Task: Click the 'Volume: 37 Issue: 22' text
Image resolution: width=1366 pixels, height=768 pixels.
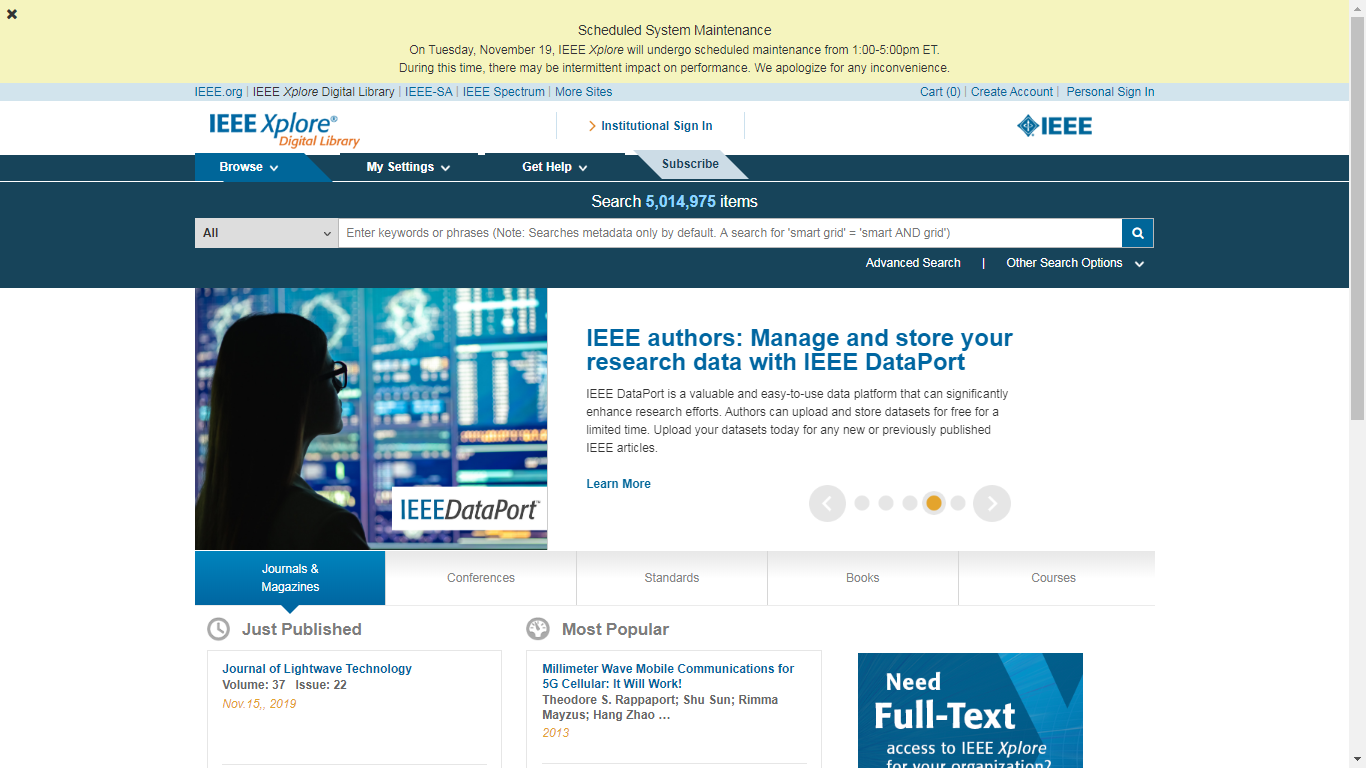Action: (284, 685)
